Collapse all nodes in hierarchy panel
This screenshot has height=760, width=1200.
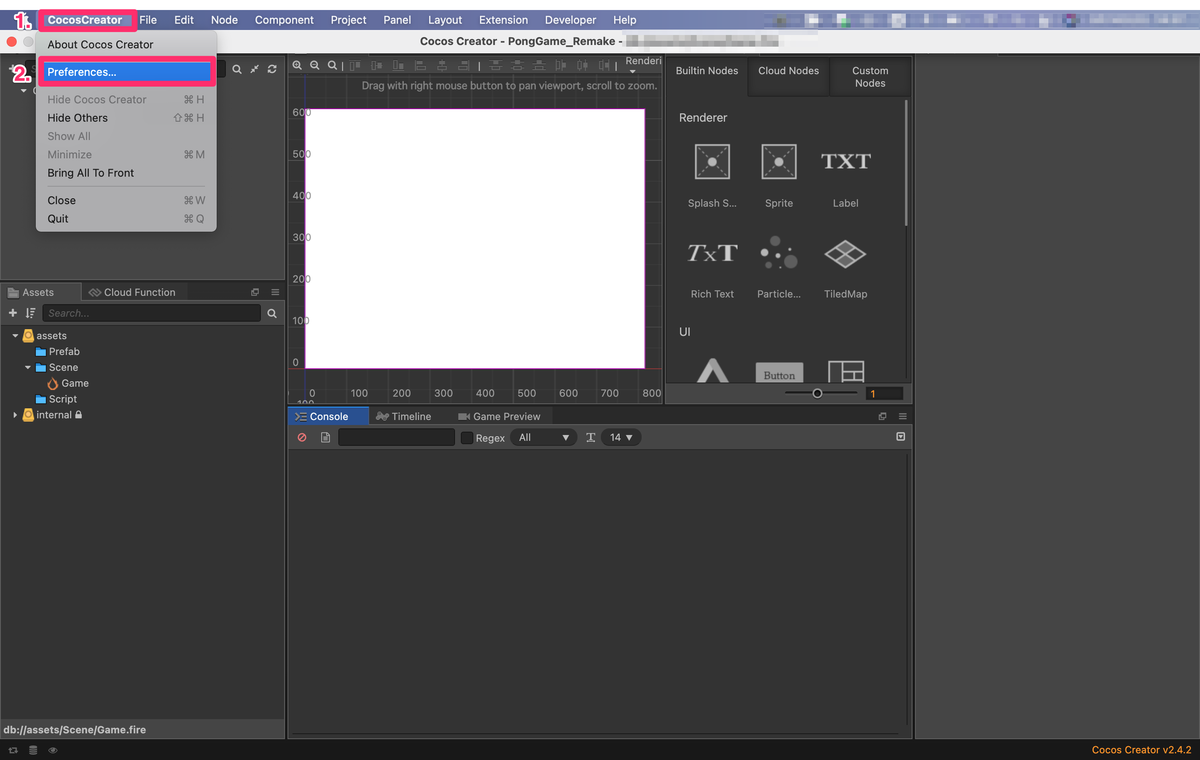(254, 69)
